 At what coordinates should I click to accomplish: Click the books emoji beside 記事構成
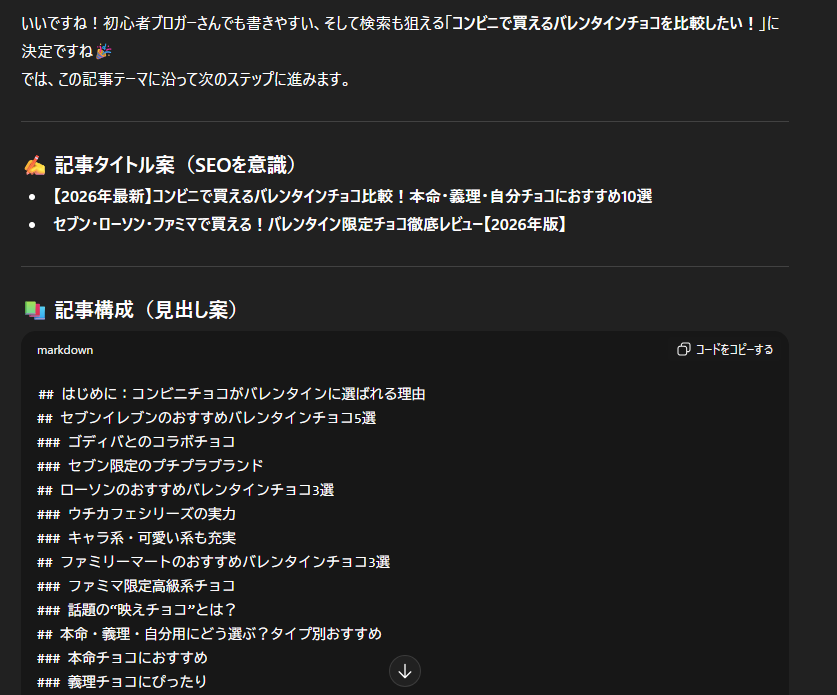pyautogui.click(x=34, y=310)
